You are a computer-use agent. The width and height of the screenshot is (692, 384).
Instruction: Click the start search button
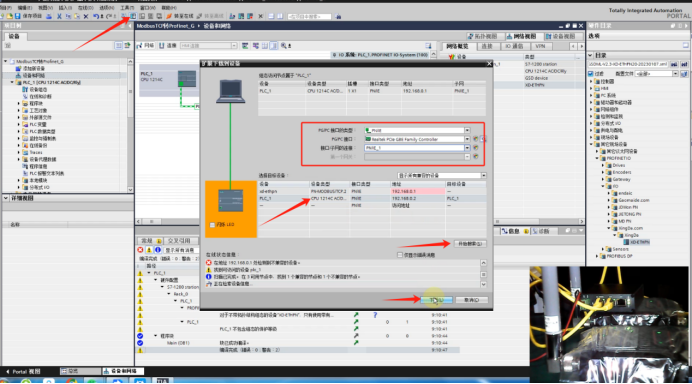click(470, 244)
